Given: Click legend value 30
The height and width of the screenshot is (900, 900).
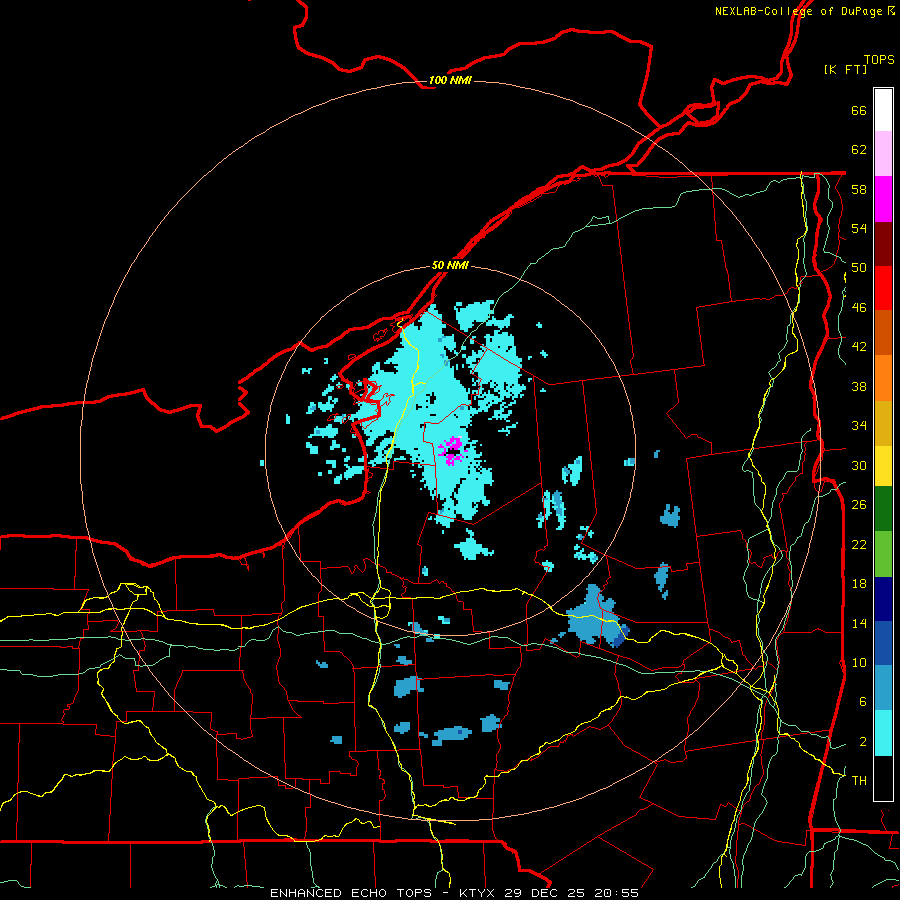Looking at the screenshot, I should click(859, 465).
